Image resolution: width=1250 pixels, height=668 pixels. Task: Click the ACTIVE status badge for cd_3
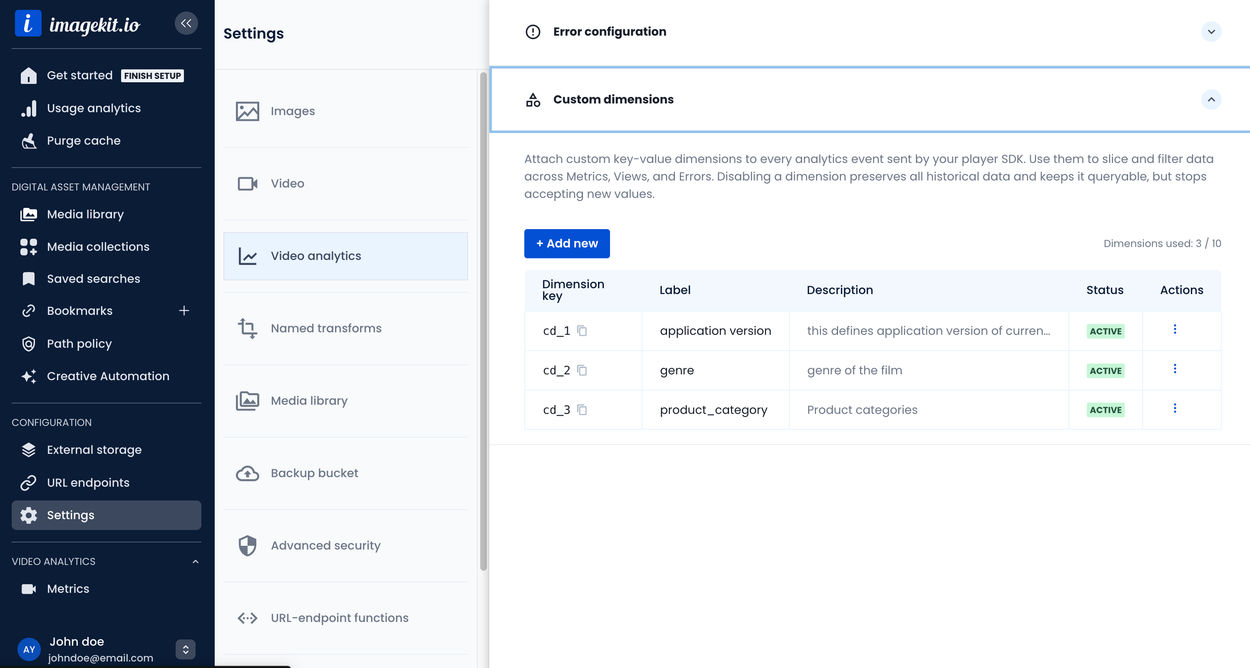pyautogui.click(x=1106, y=410)
